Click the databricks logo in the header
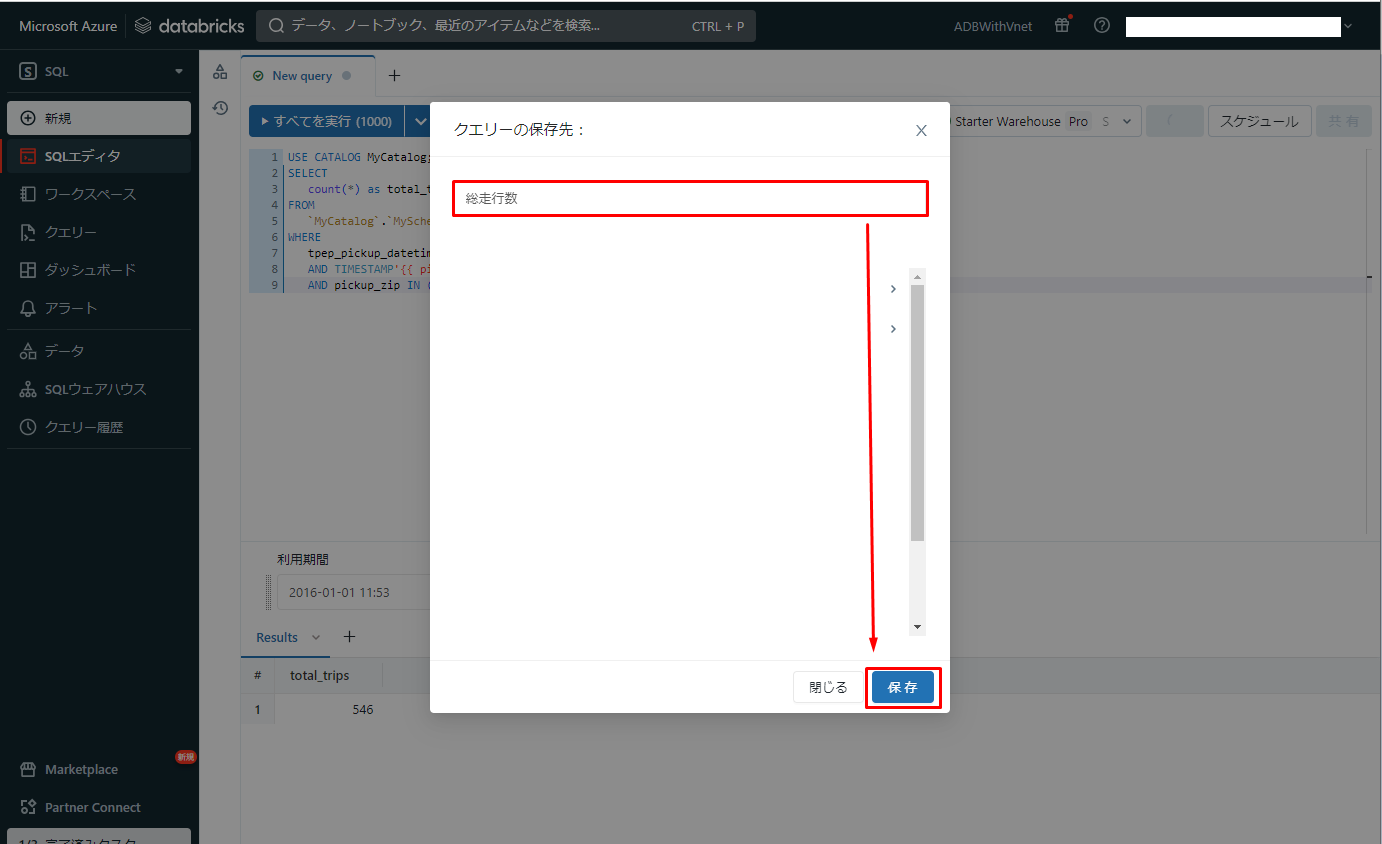 point(189,26)
